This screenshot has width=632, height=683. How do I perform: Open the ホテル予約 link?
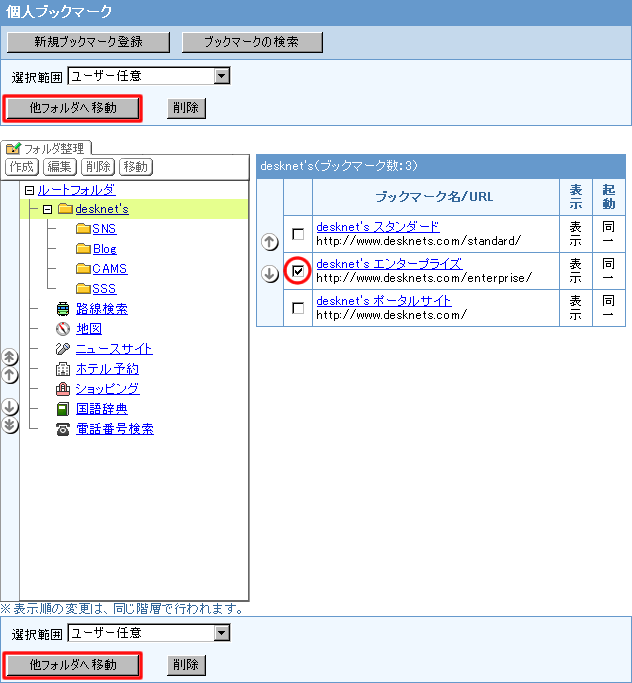[107, 369]
